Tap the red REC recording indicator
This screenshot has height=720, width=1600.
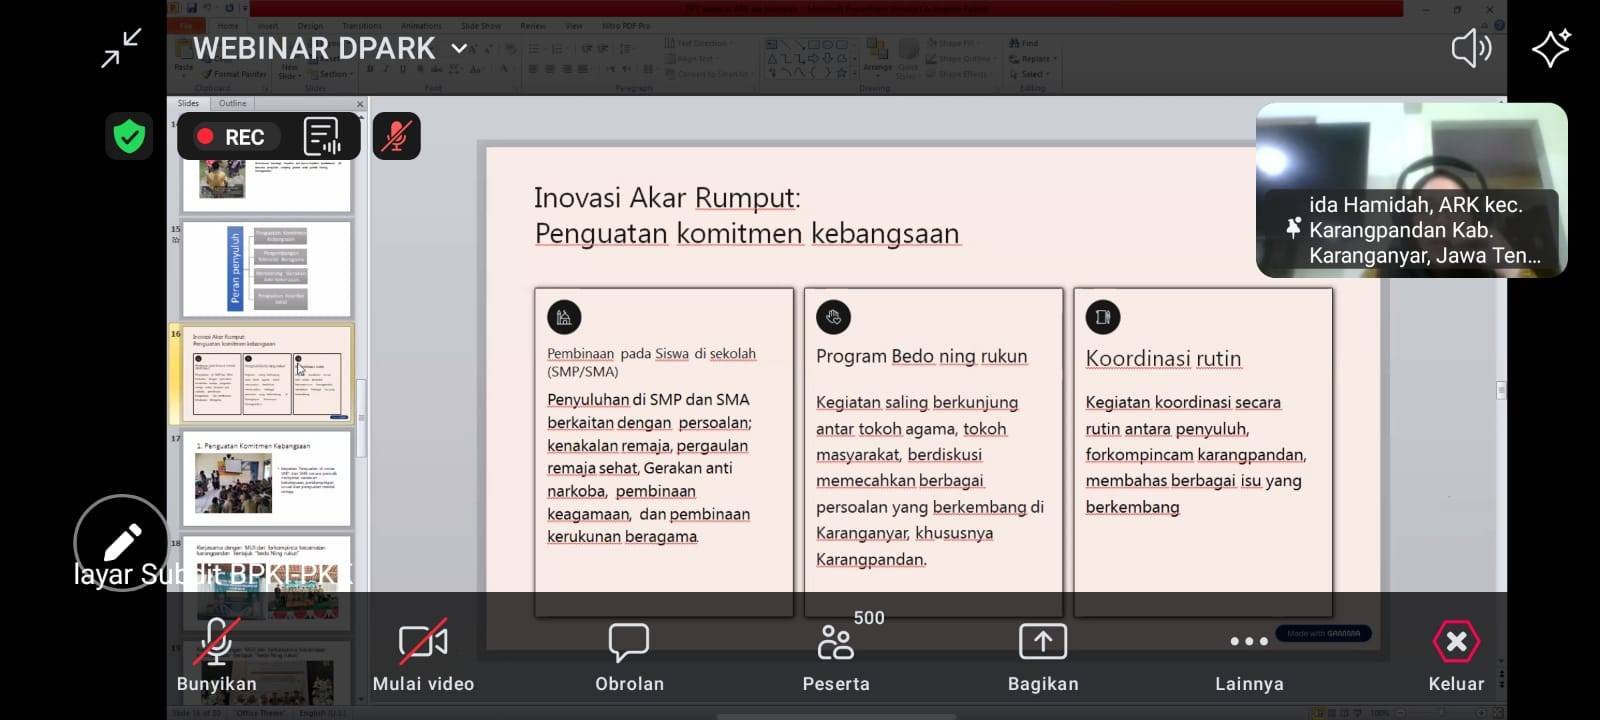(231, 137)
